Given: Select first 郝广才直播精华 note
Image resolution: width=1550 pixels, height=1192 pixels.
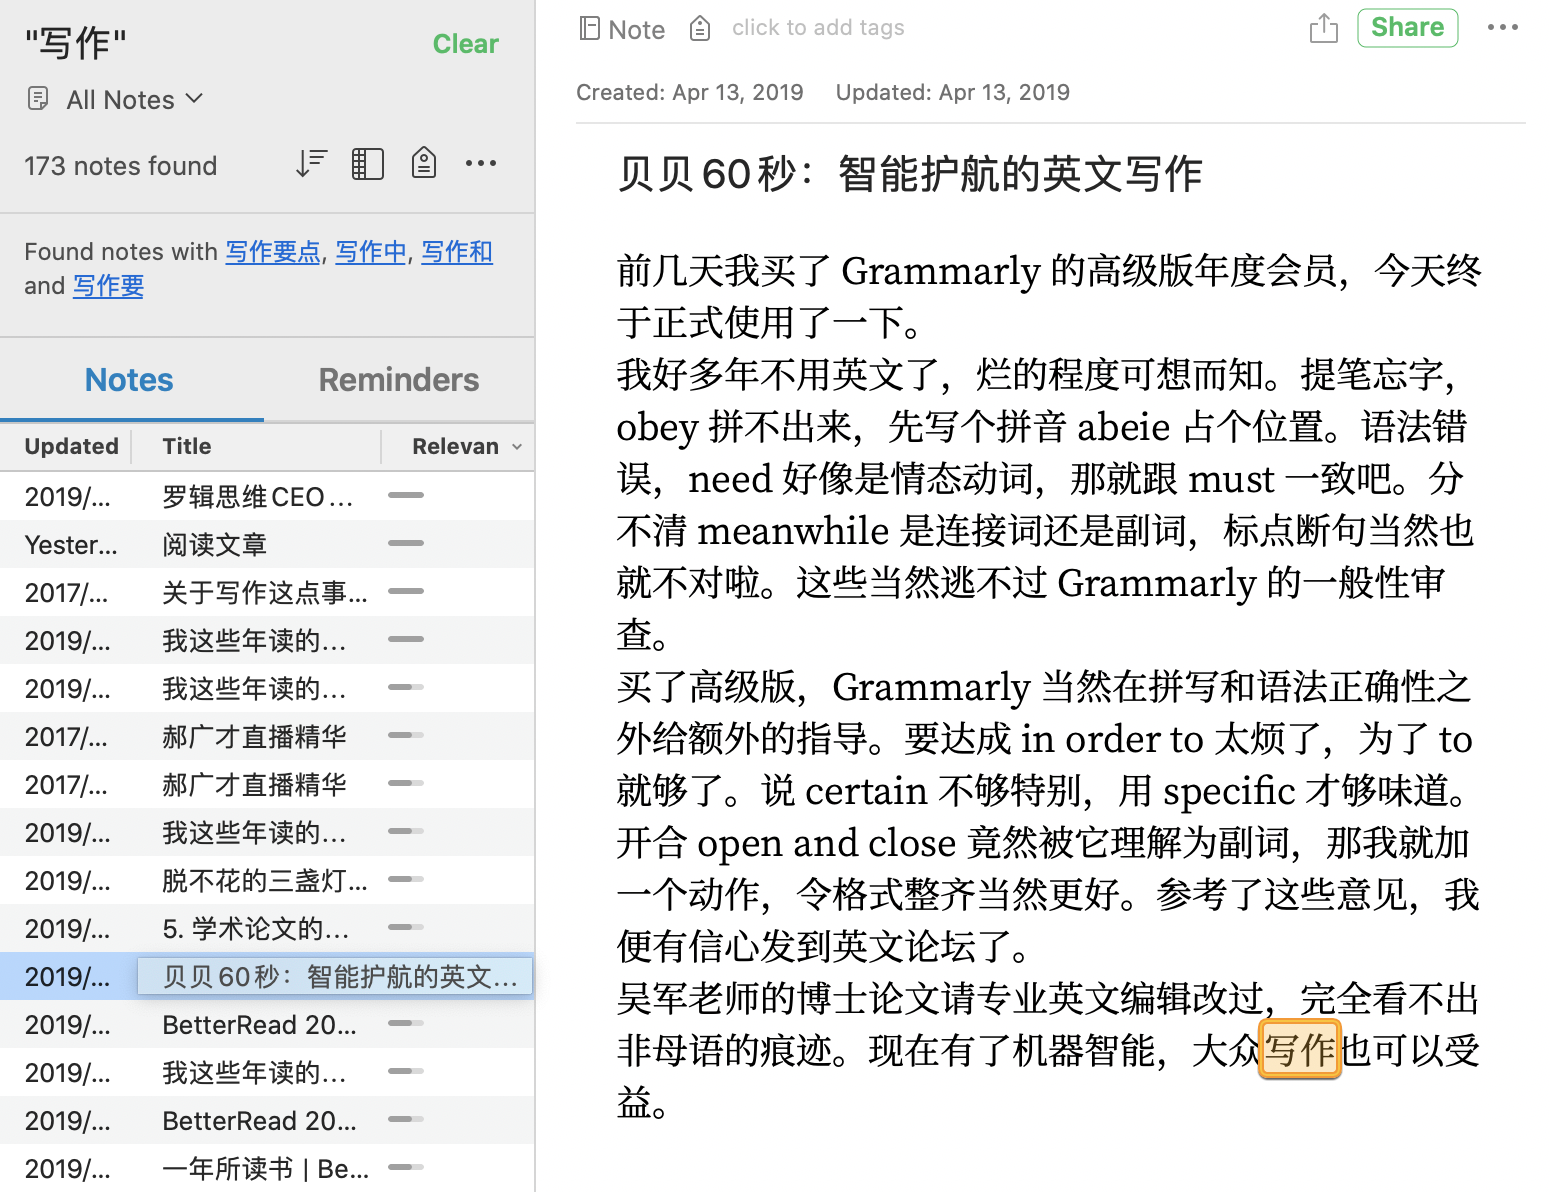Looking at the screenshot, I should pyautogui.click(x=267, y=737).
